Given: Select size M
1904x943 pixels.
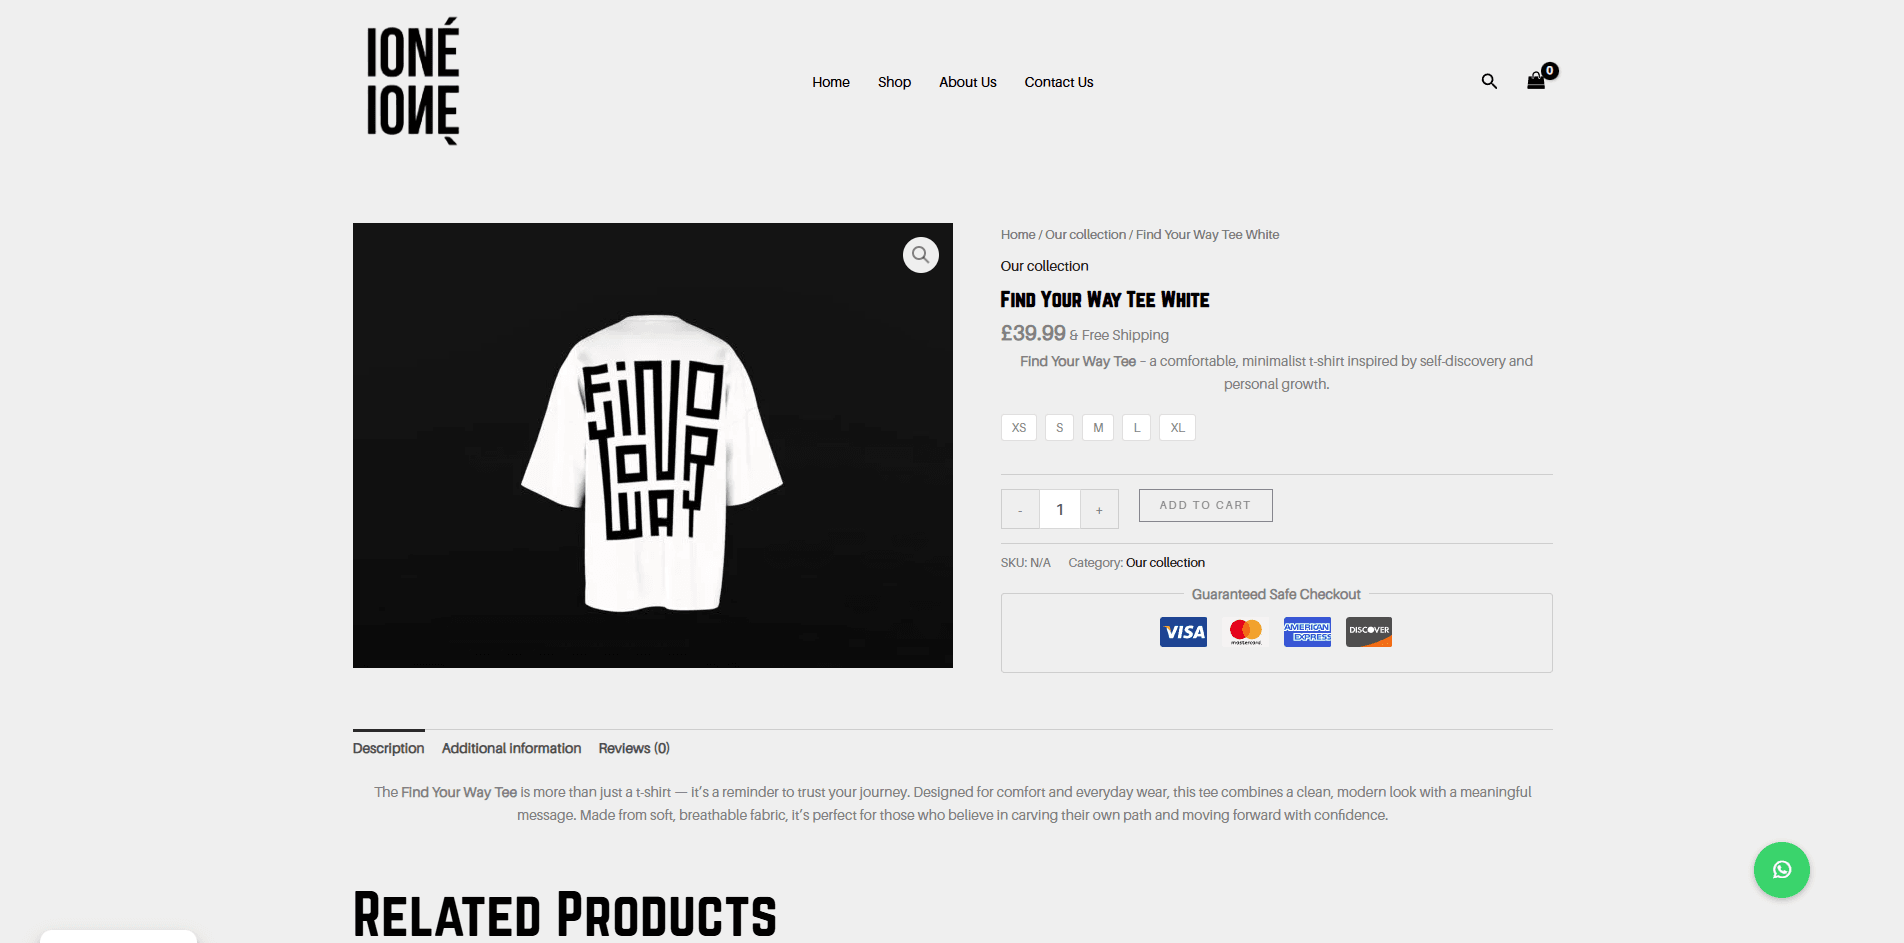Looking at the screenshot, I should [1098, 427].
